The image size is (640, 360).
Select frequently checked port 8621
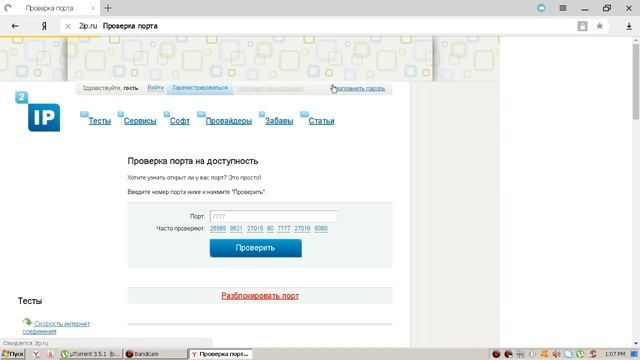236,229
